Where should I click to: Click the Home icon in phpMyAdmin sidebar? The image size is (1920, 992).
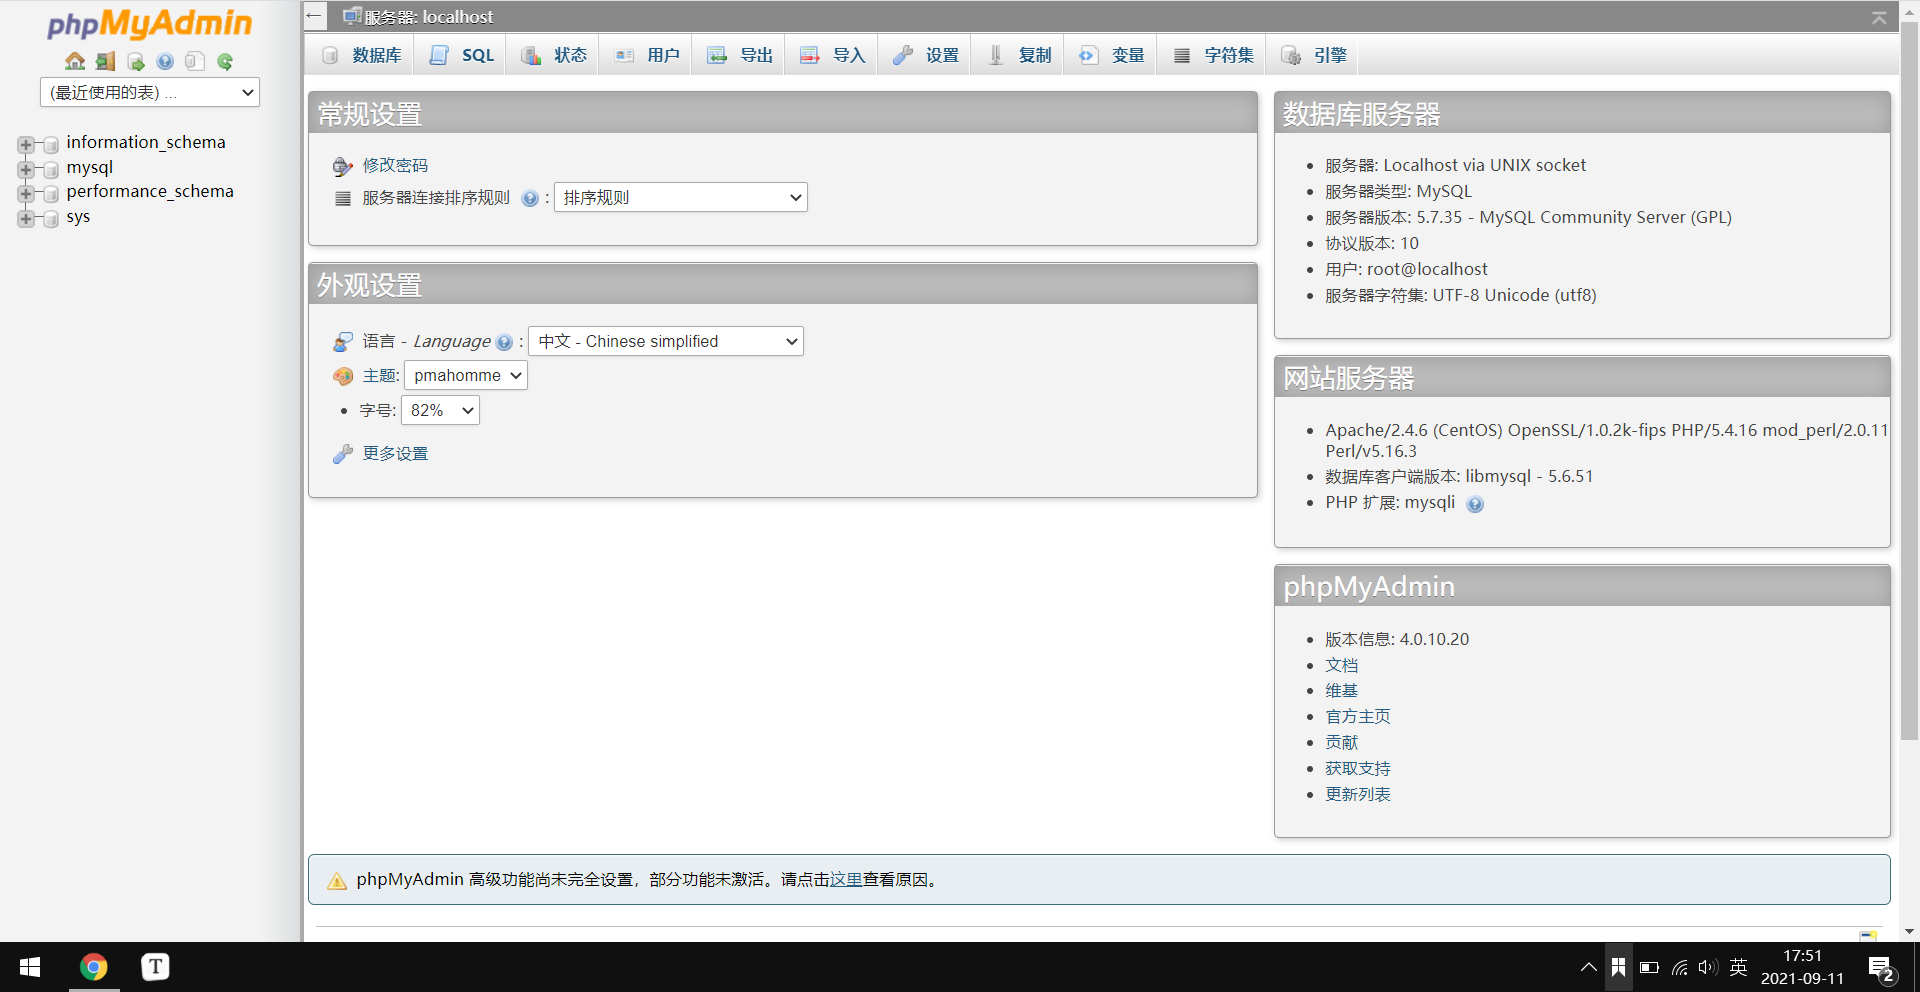point(75,61)
